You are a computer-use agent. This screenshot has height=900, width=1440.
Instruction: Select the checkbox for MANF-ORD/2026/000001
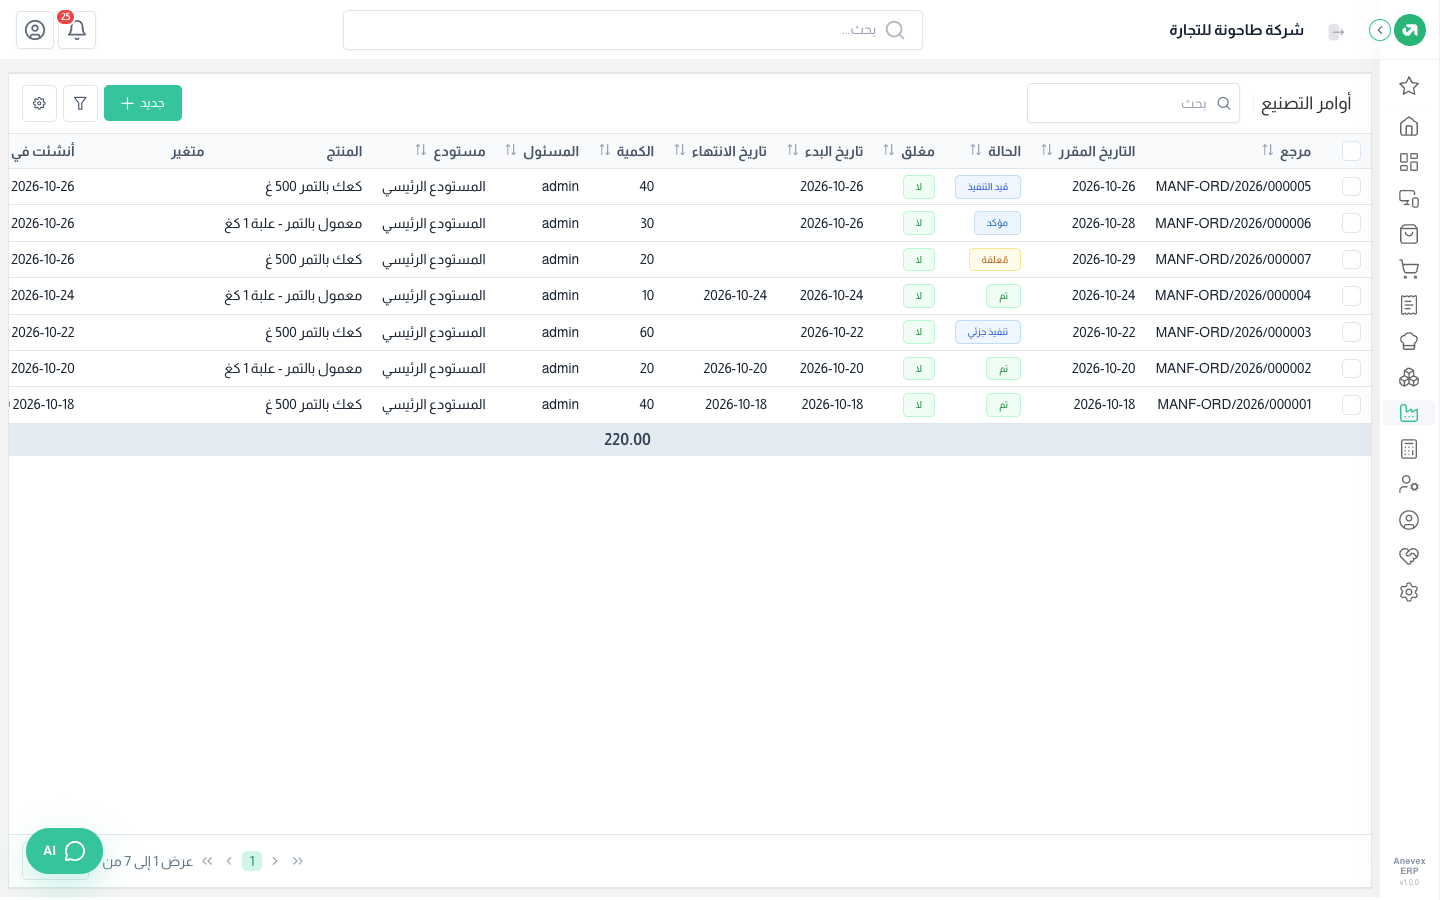(1351, 405)
